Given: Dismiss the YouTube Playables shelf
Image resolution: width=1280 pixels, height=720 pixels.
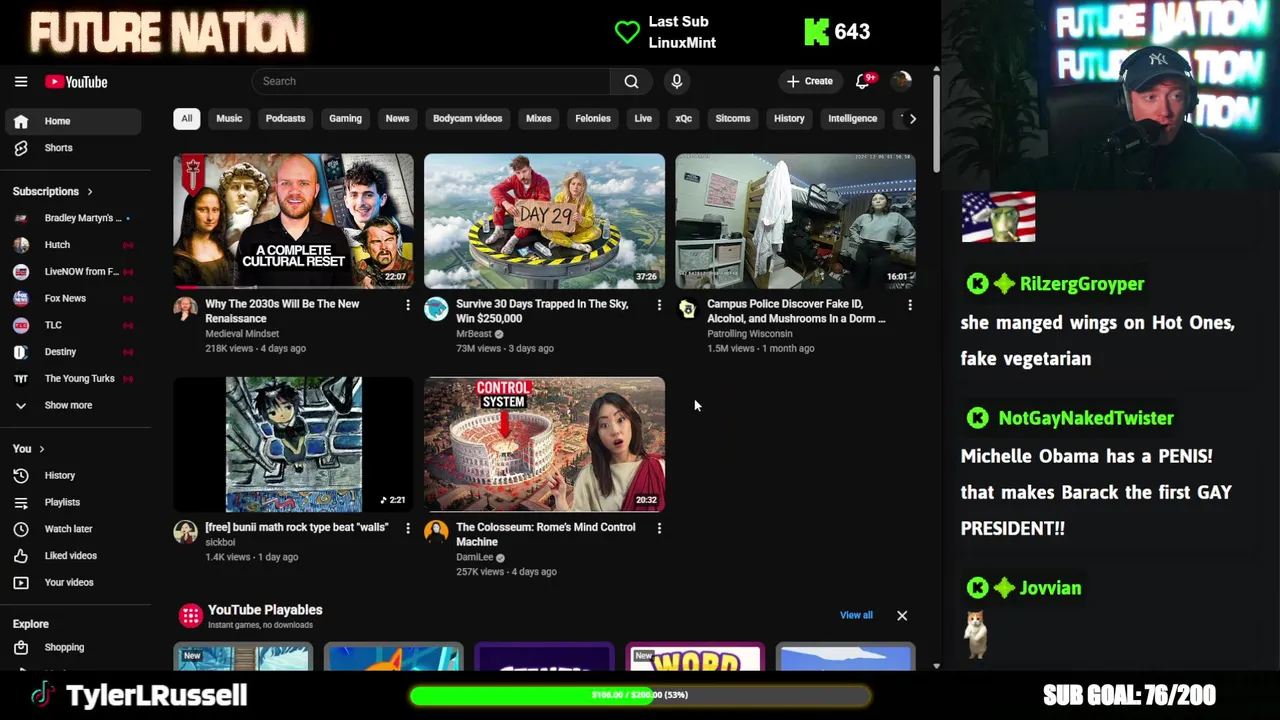Looking at the screenshot, I should [x=902, y=616].
